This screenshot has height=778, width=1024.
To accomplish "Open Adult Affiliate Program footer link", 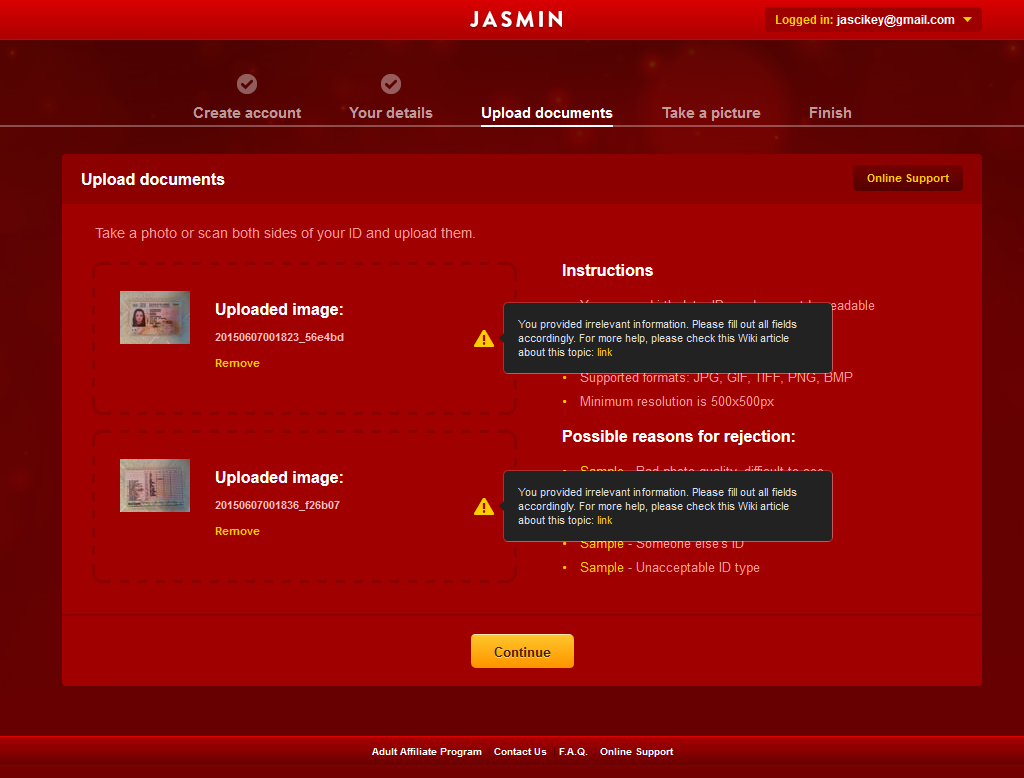I will coord(426,752).
